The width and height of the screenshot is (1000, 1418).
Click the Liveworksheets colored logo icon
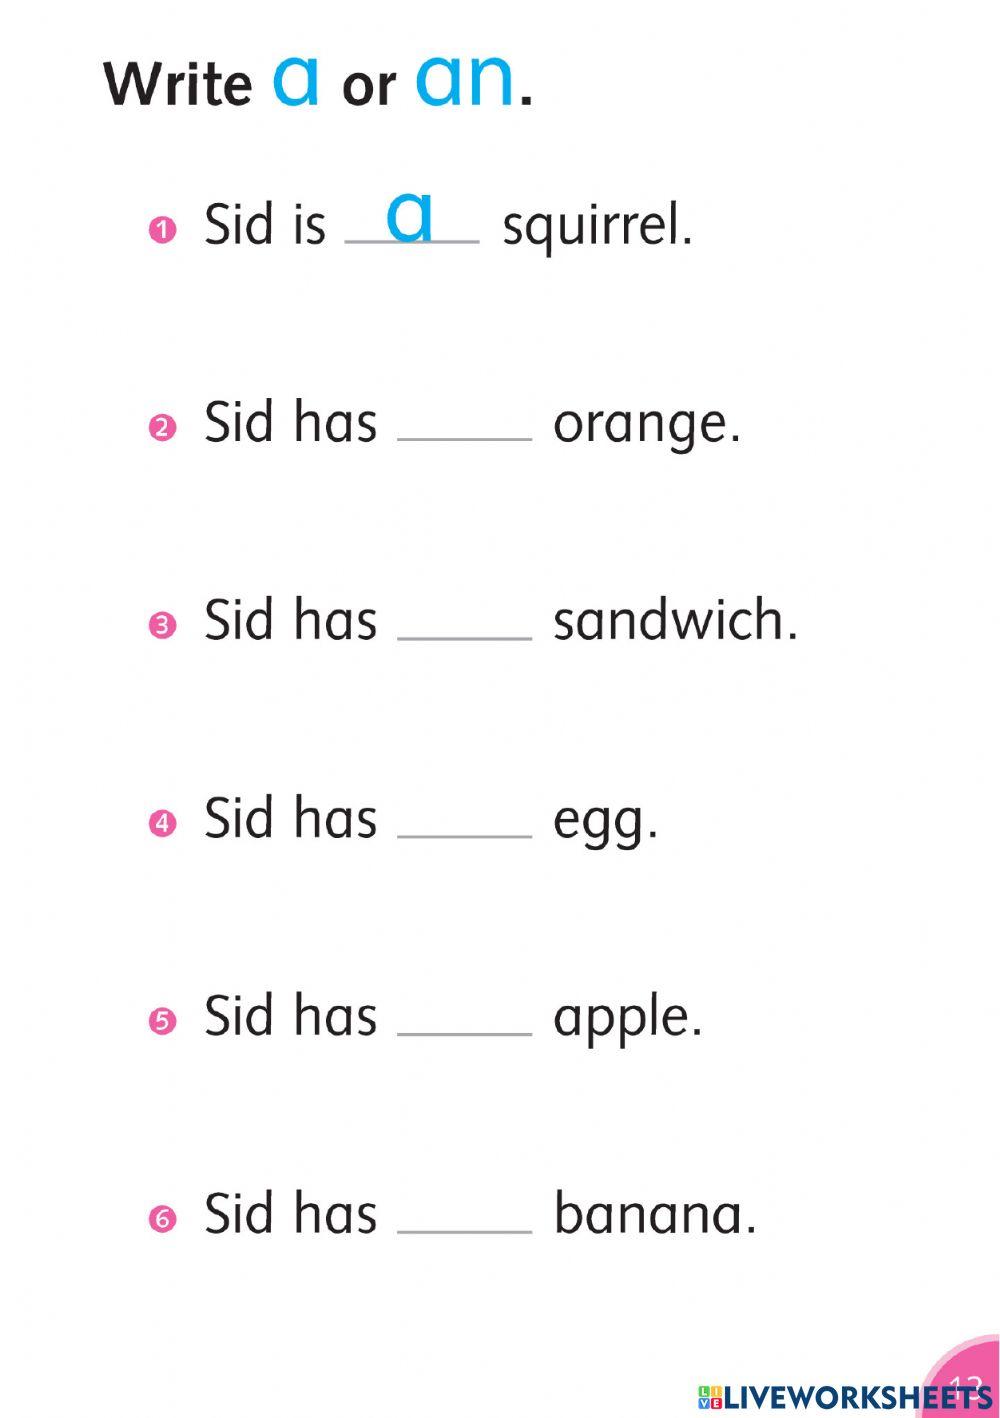tap(710, 1397)
